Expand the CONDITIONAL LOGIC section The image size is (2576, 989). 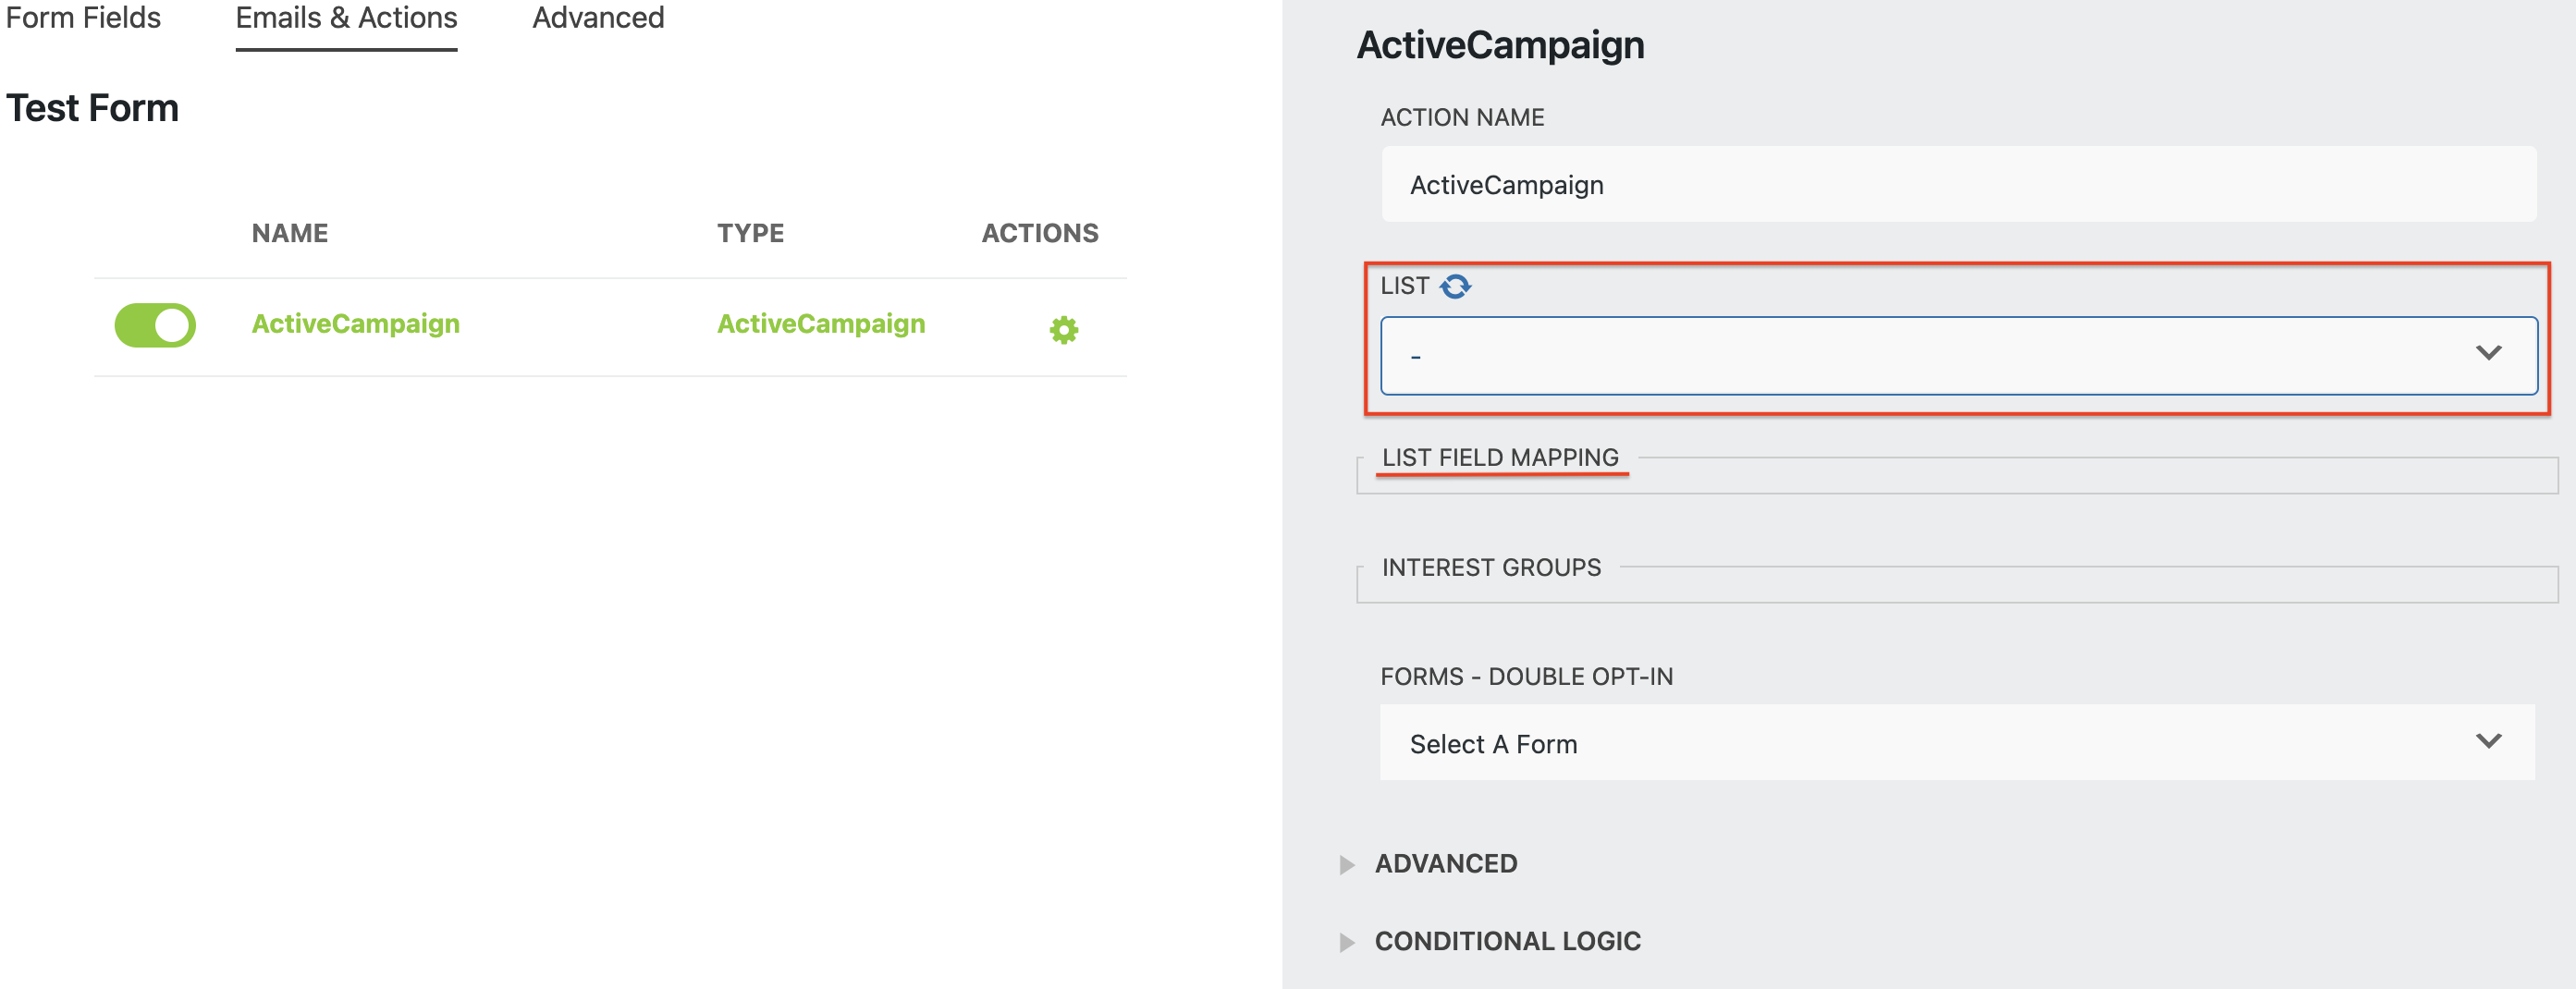tap(1507, 940)
